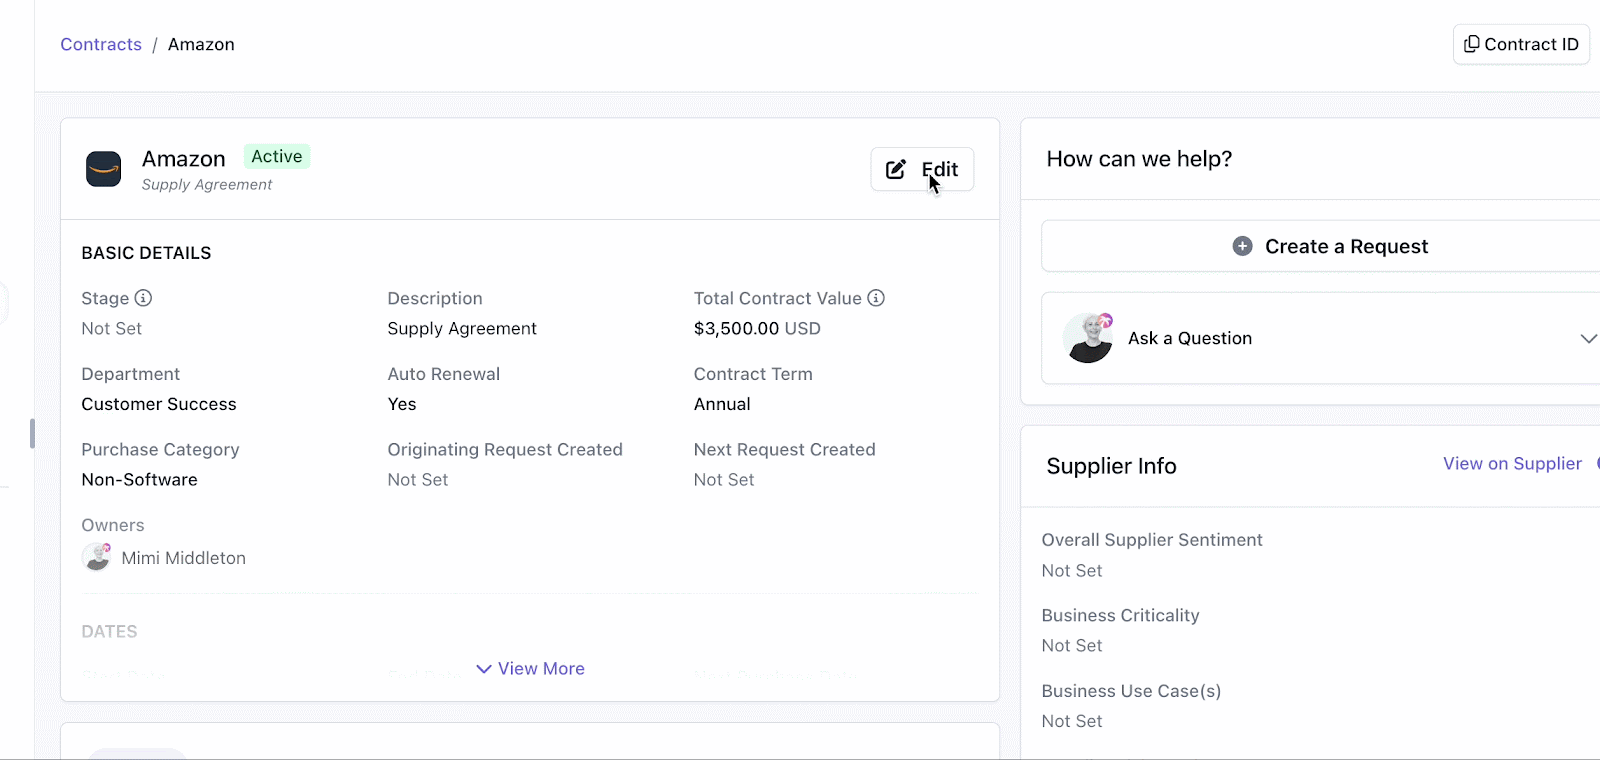Viewport: 1600px width, 760px height.
Task: Copy the Contract ID
Action: 1521,44
